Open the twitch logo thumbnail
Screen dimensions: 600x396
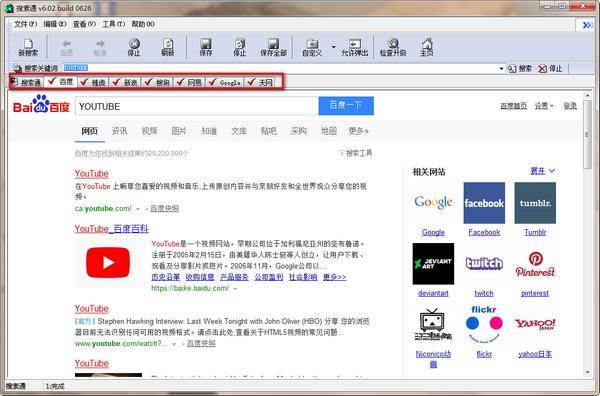point(484,264)
